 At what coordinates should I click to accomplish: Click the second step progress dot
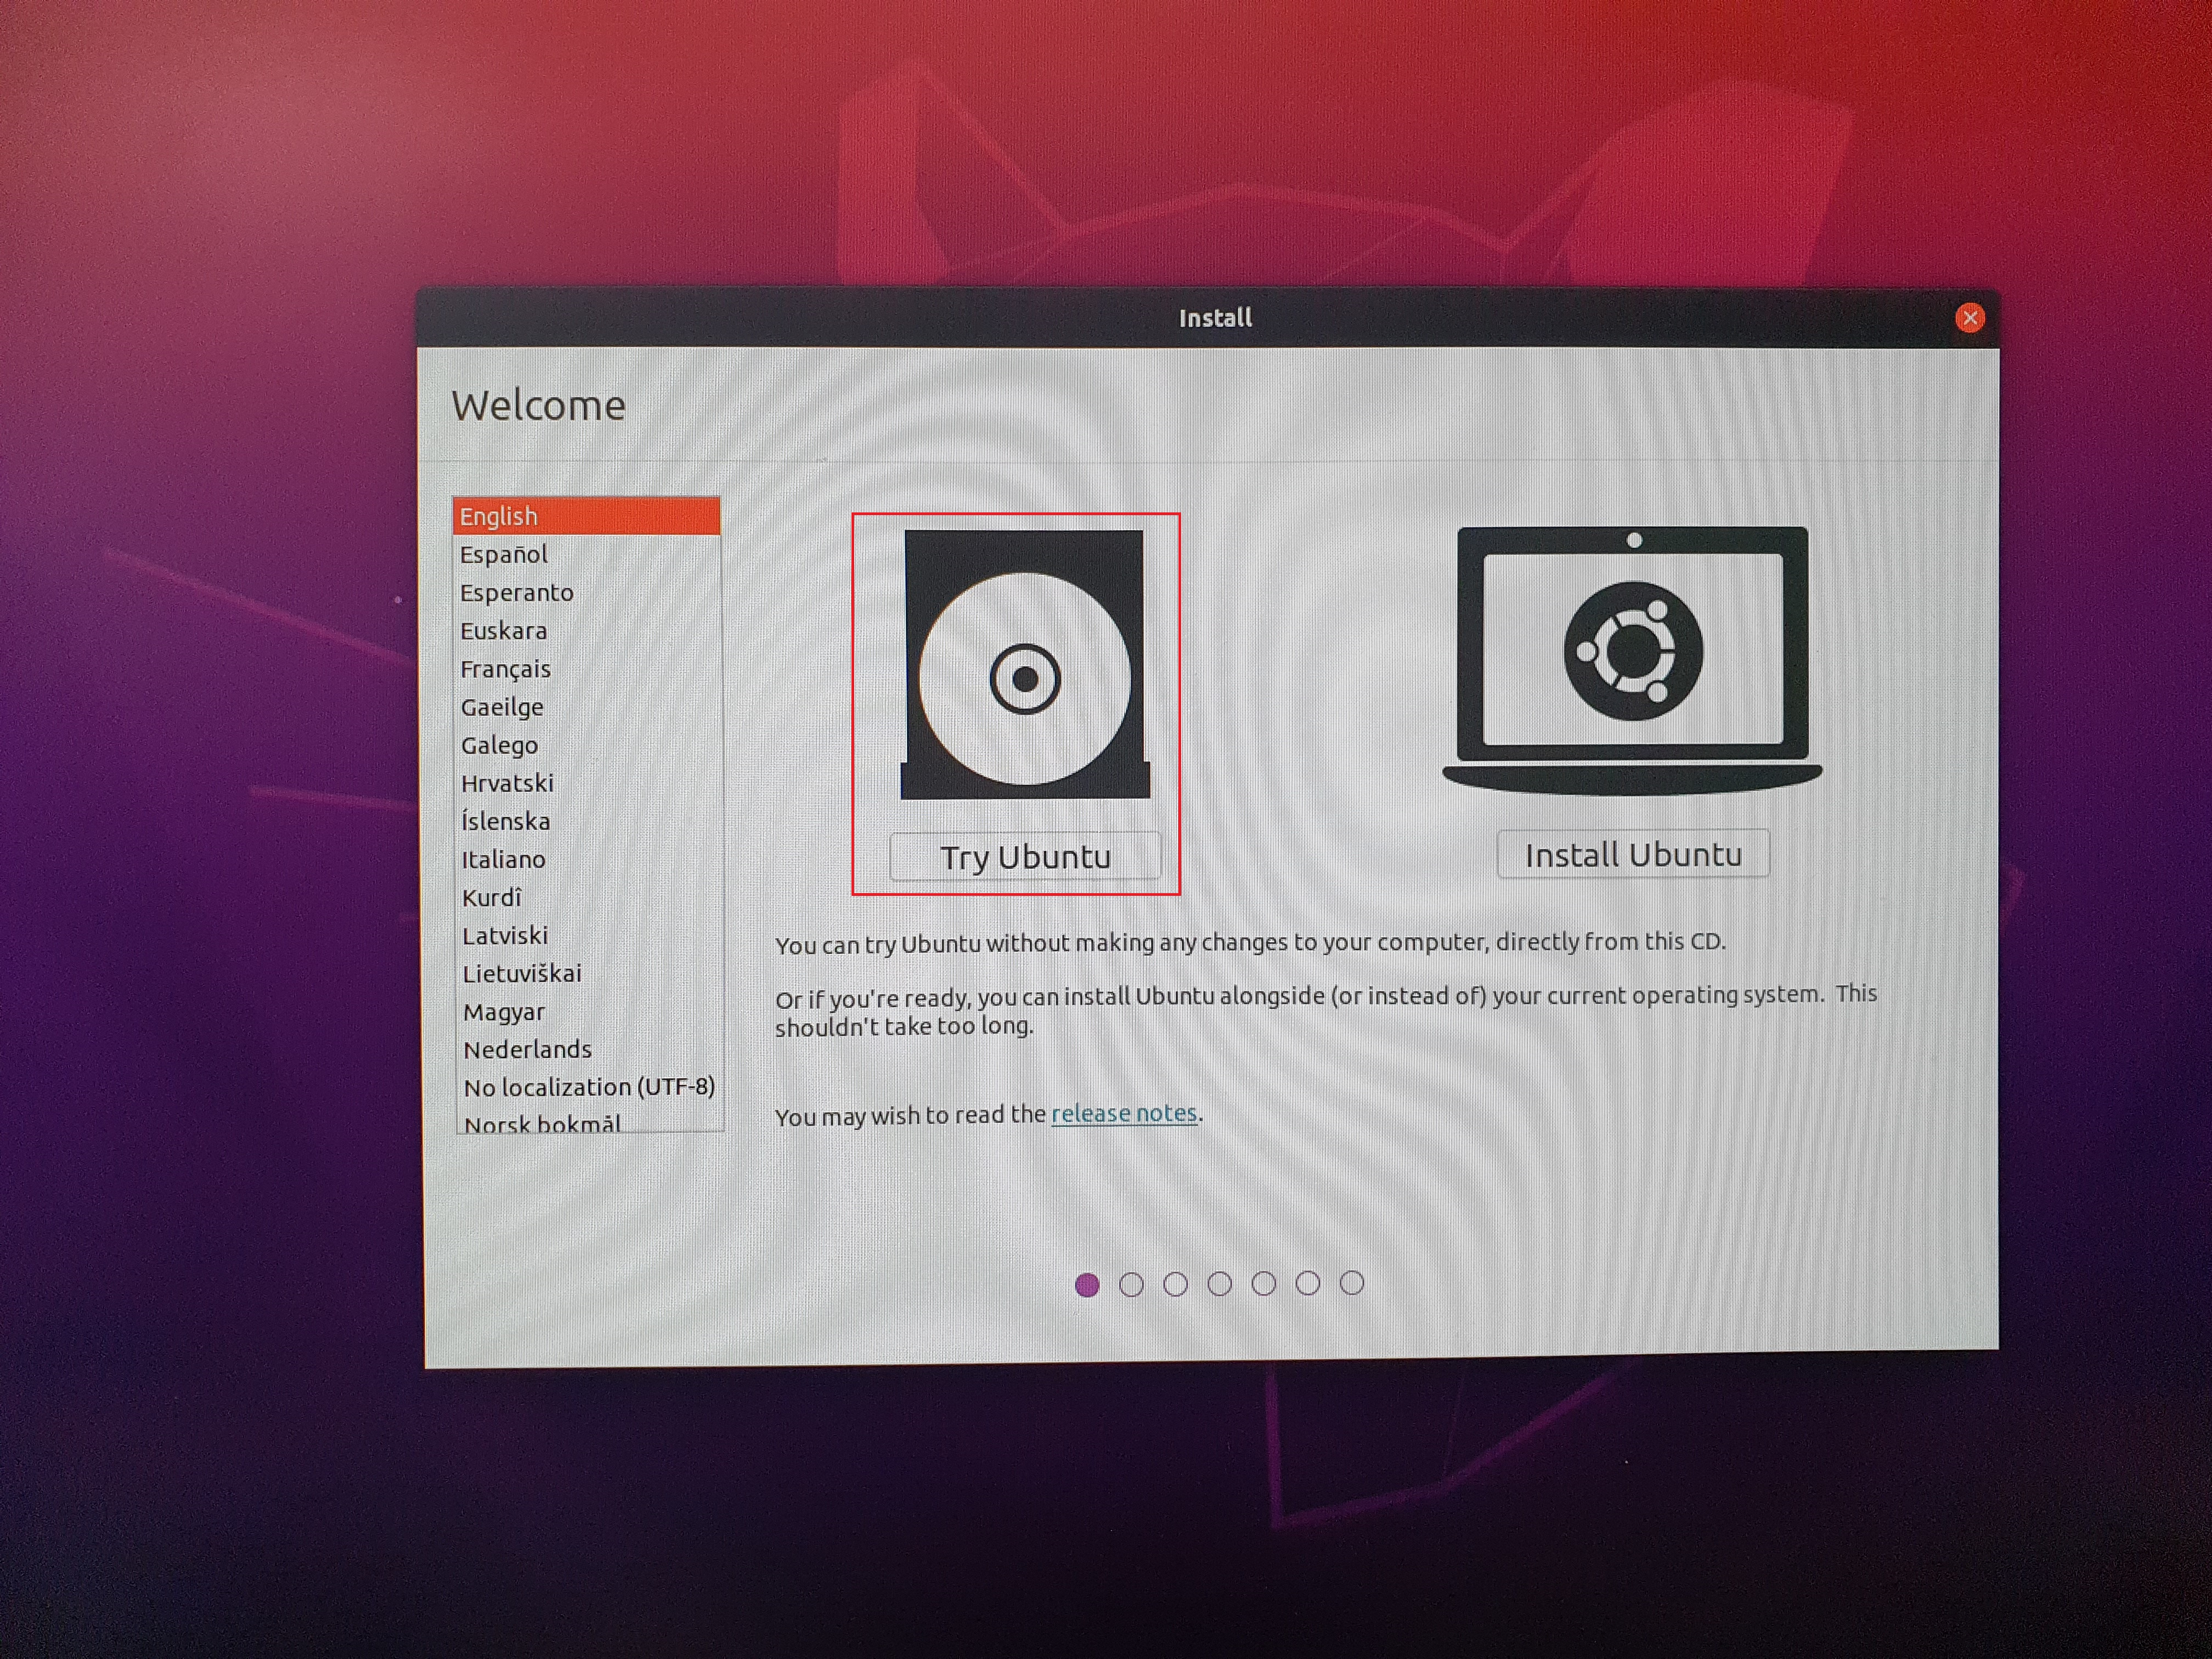coord(1131,1285)
